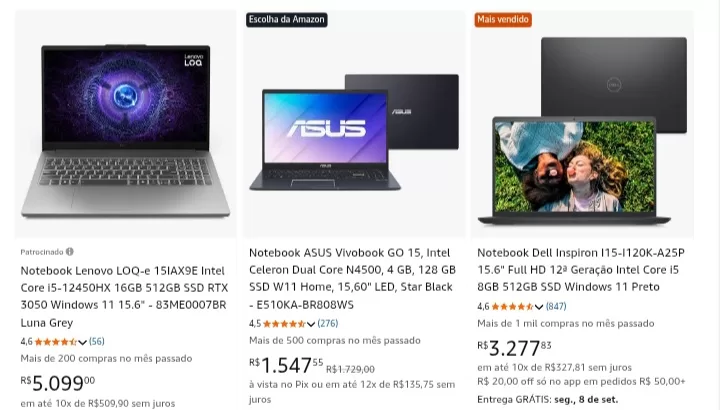
Task: Click the Dell Inspiron star rating icons
Action: coord(513,306)
